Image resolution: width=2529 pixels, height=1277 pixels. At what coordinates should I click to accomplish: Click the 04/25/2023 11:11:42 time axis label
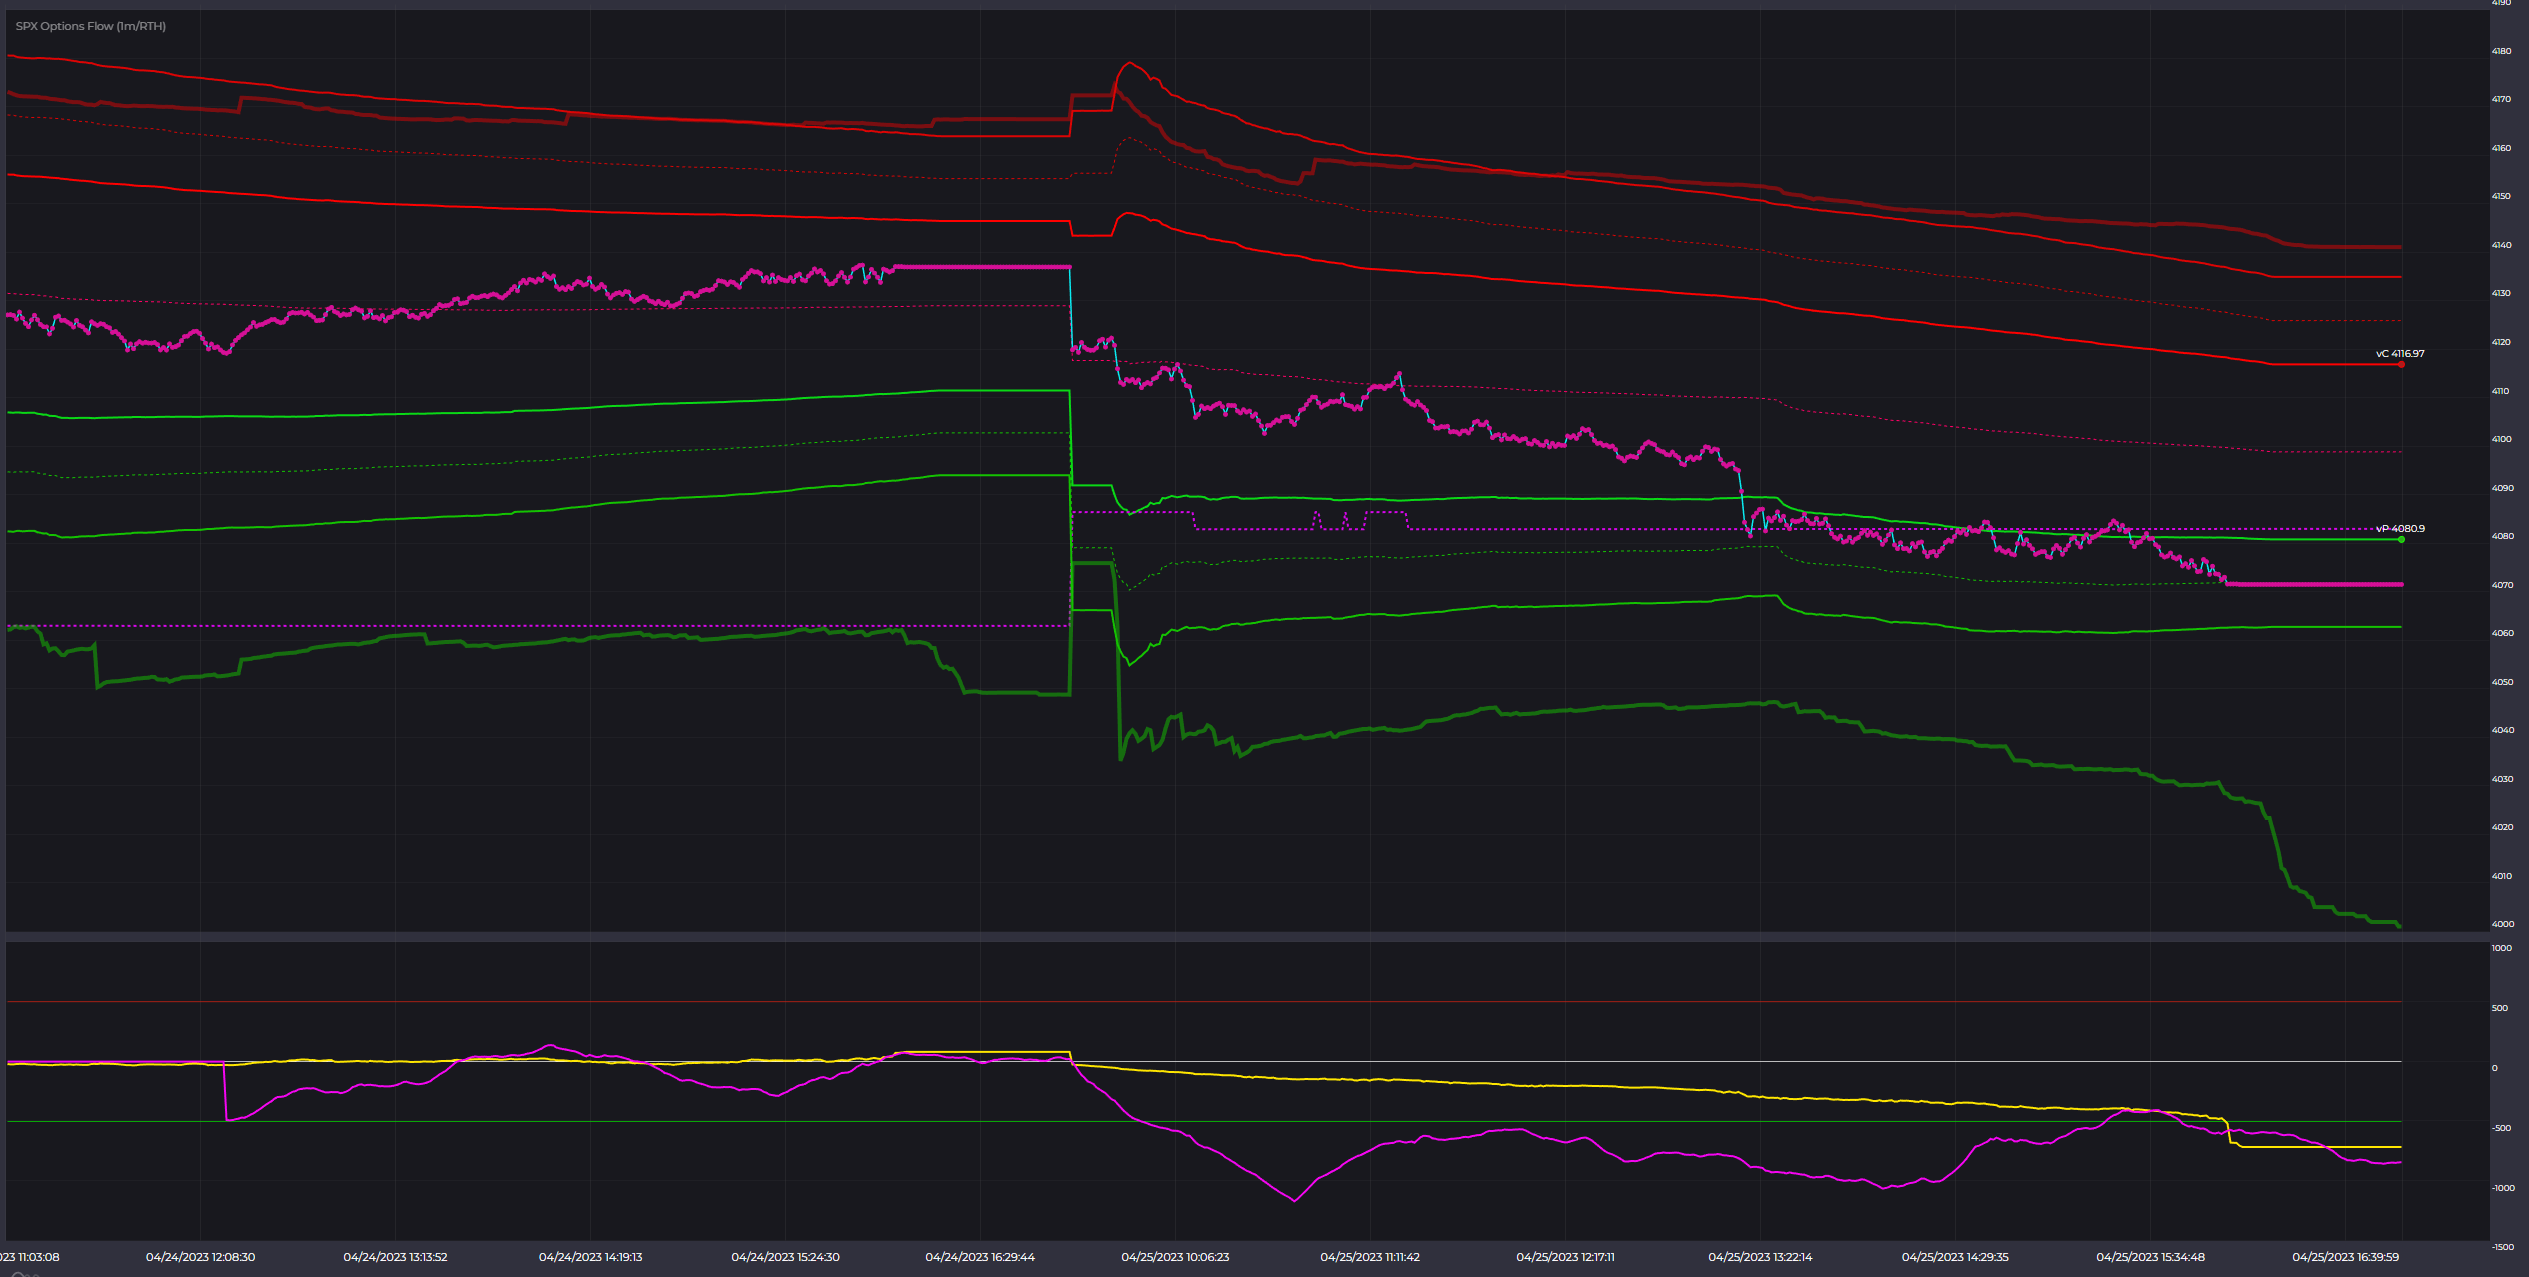tap(1370, 1257)
